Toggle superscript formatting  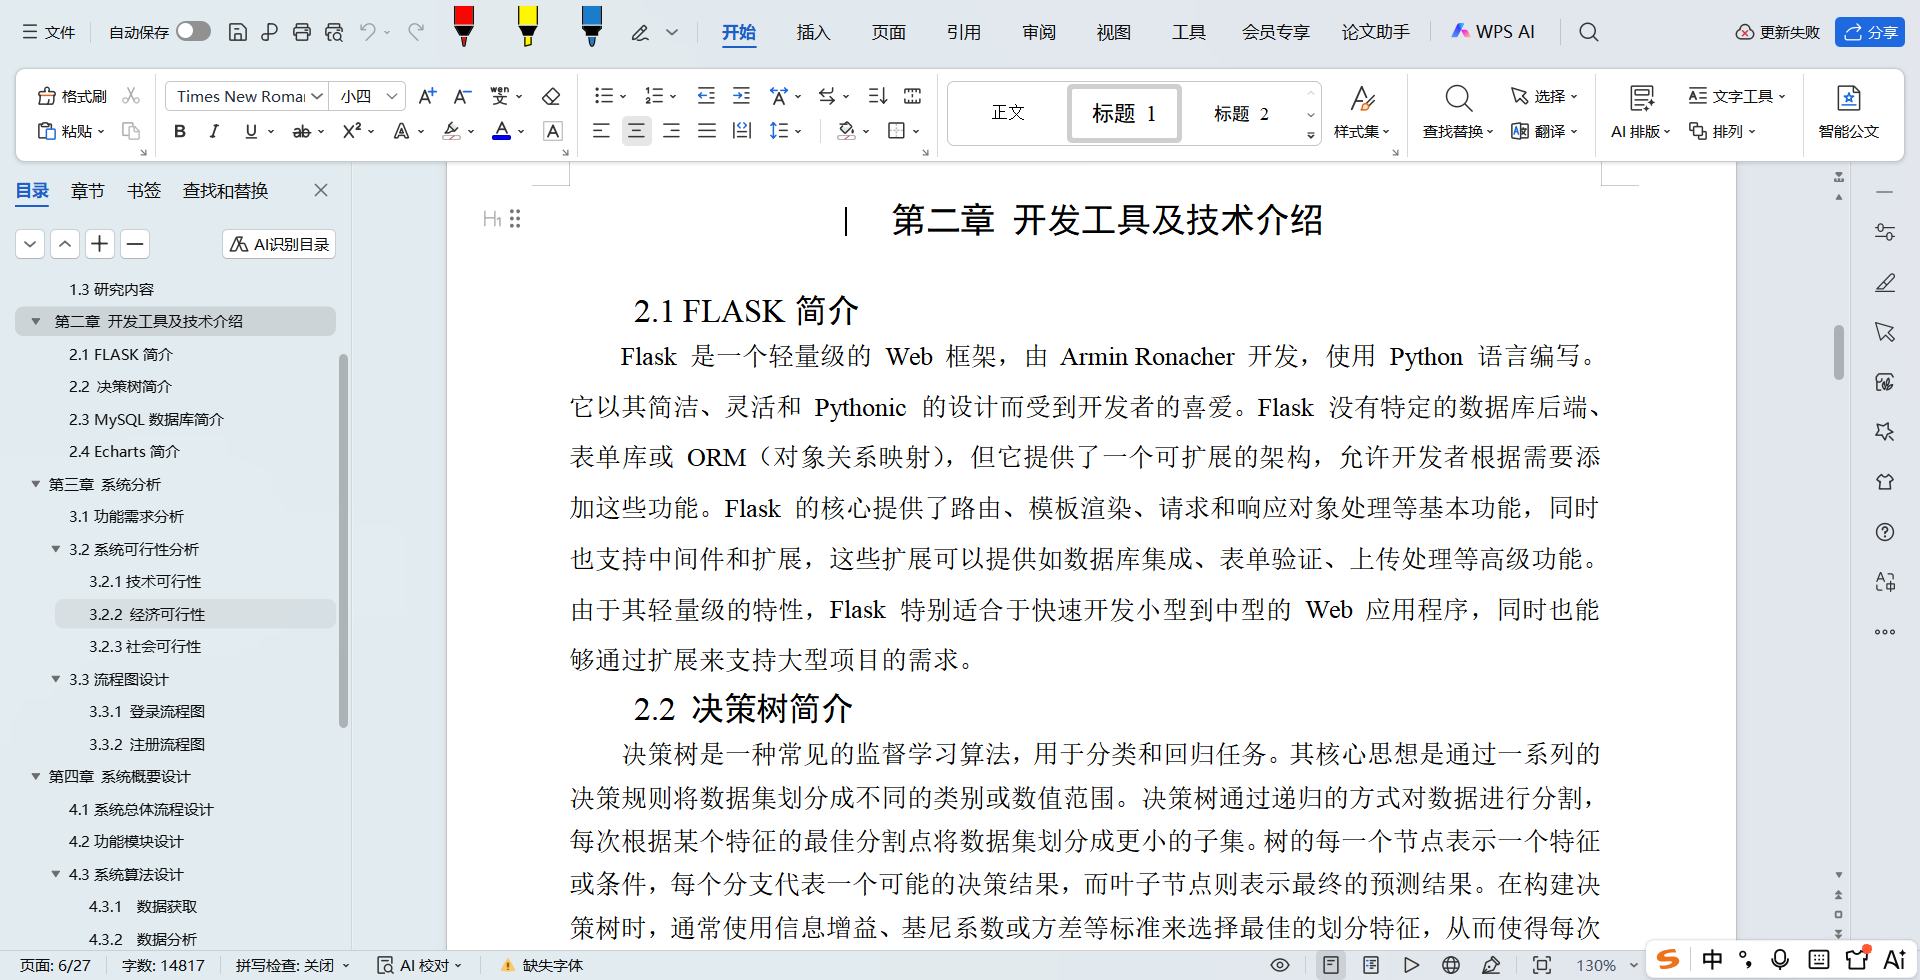[x=352, y=131]
